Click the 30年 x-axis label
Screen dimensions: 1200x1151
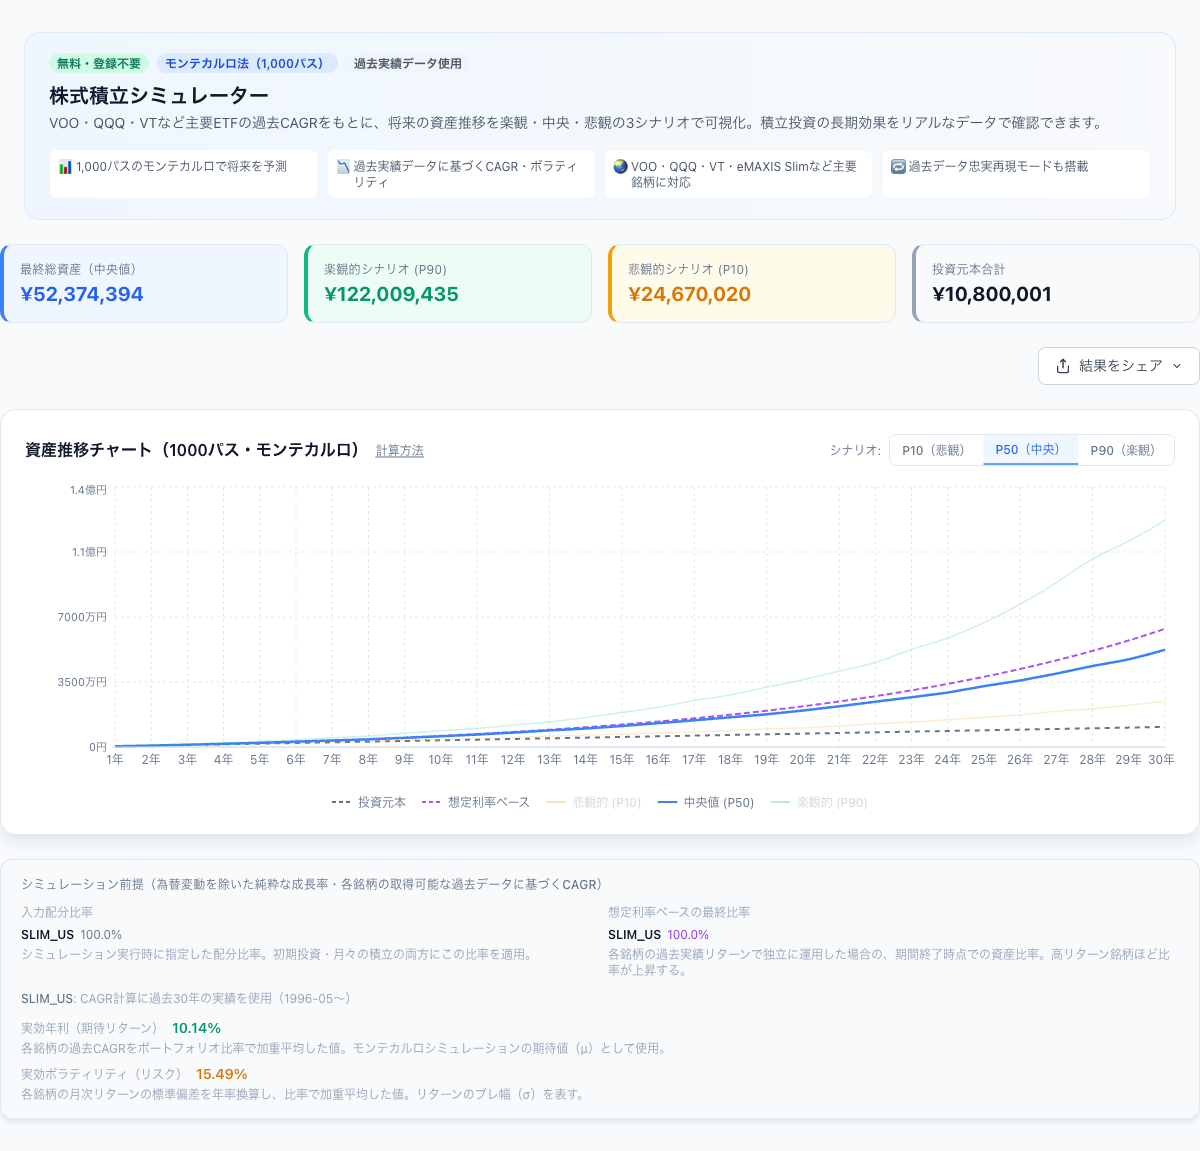coord(1161,760)
